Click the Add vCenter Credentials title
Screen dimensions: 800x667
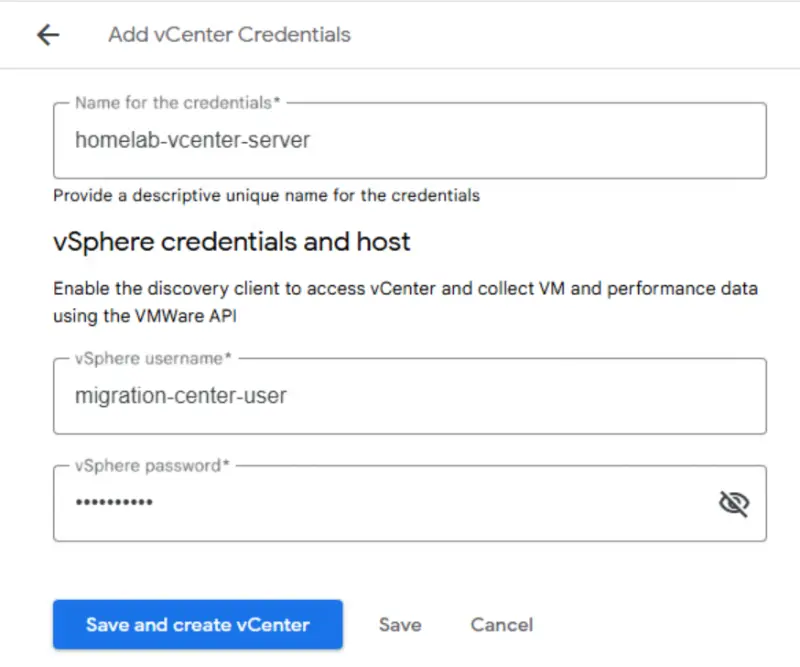[228, 34]
